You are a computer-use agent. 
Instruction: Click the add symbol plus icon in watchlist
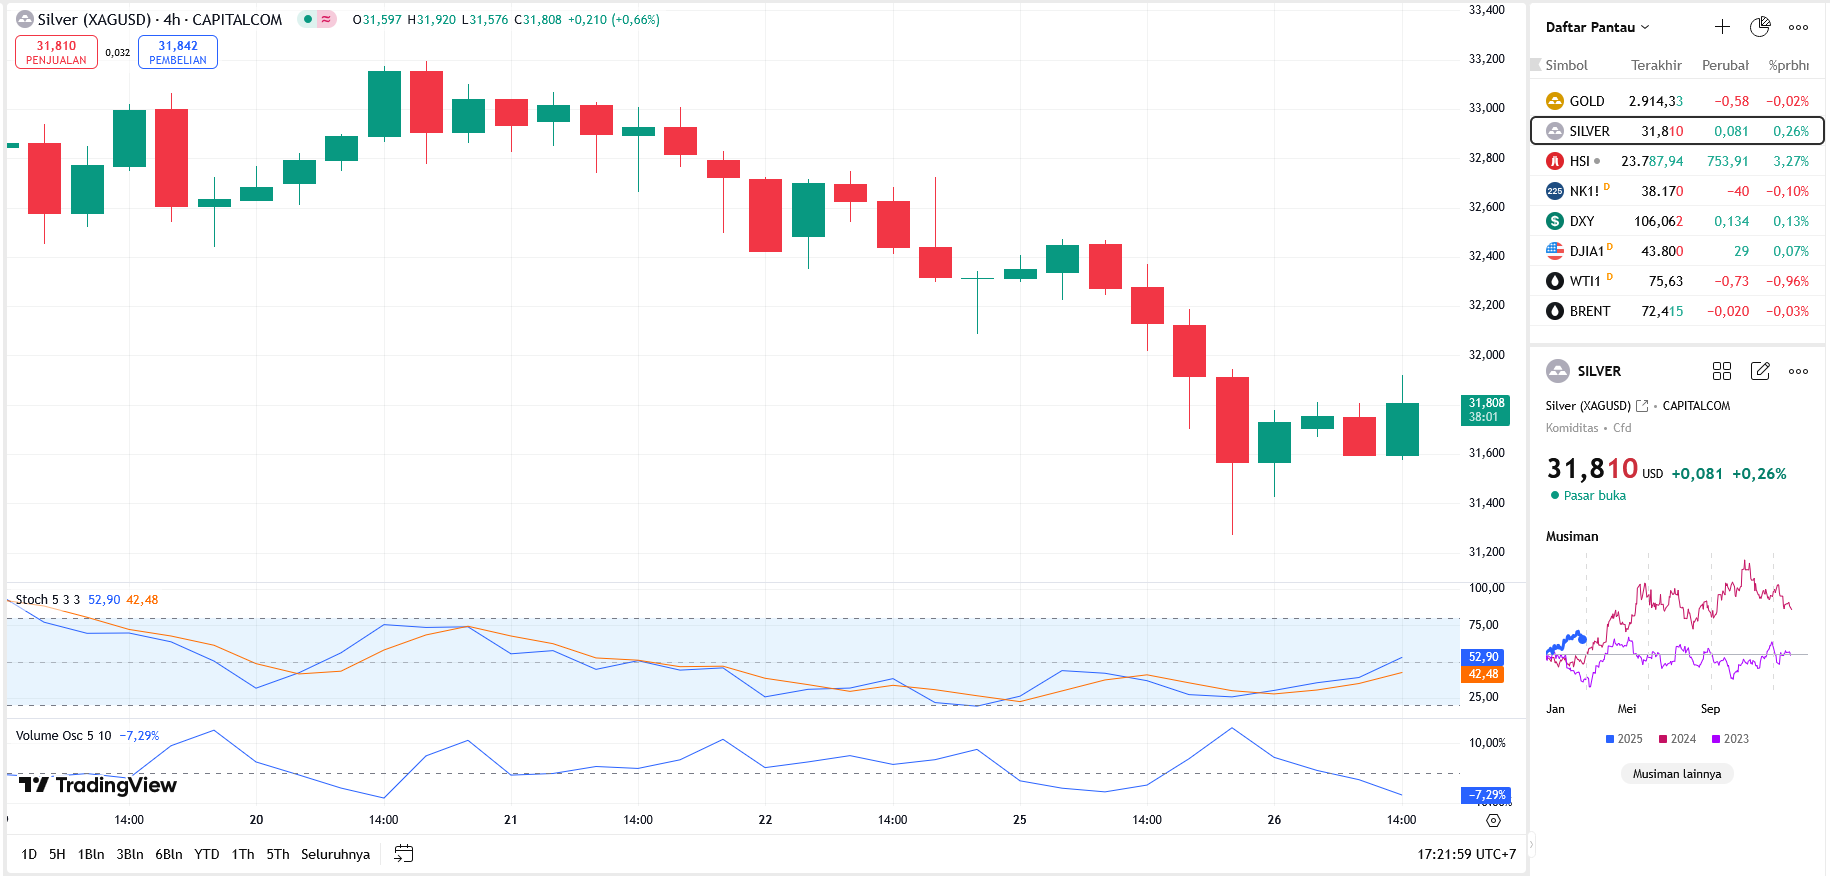[1722, 27]
